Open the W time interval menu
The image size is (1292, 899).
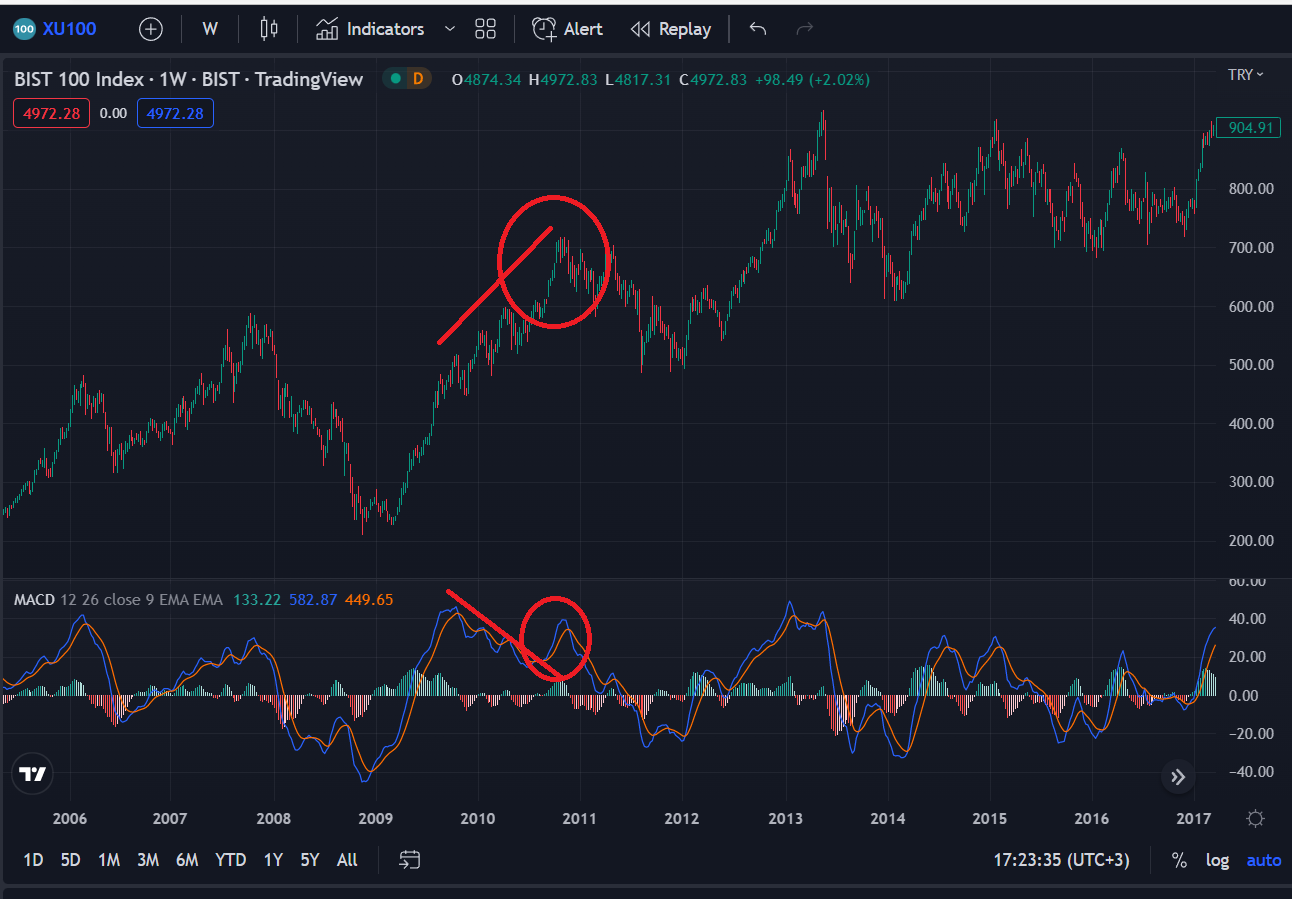pos(210,29)
